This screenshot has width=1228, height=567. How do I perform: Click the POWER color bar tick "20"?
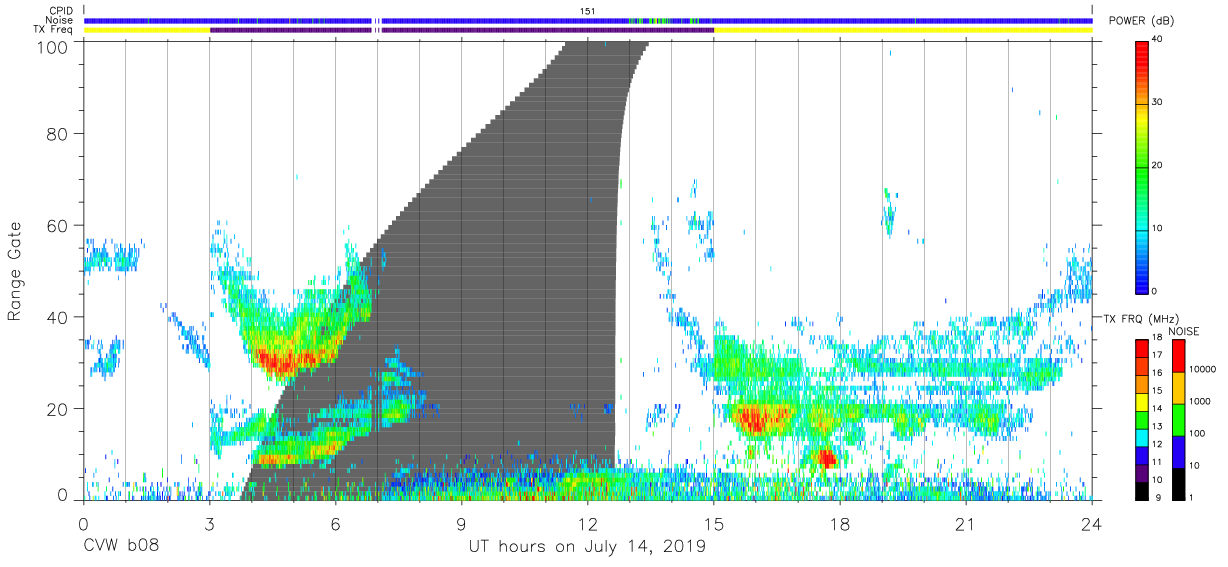pyautogui.click(x=1158, y=166)
